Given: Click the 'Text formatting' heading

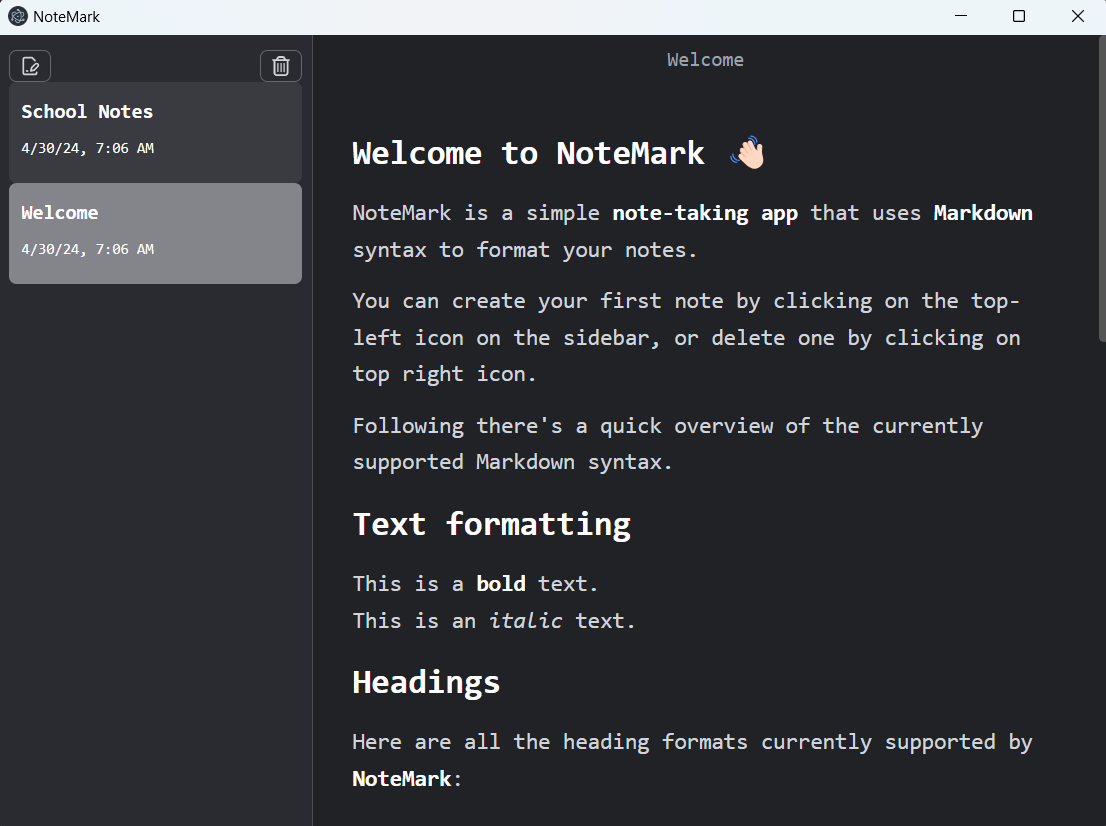Looking at the screenshot, I should click(x=492, y=525).
